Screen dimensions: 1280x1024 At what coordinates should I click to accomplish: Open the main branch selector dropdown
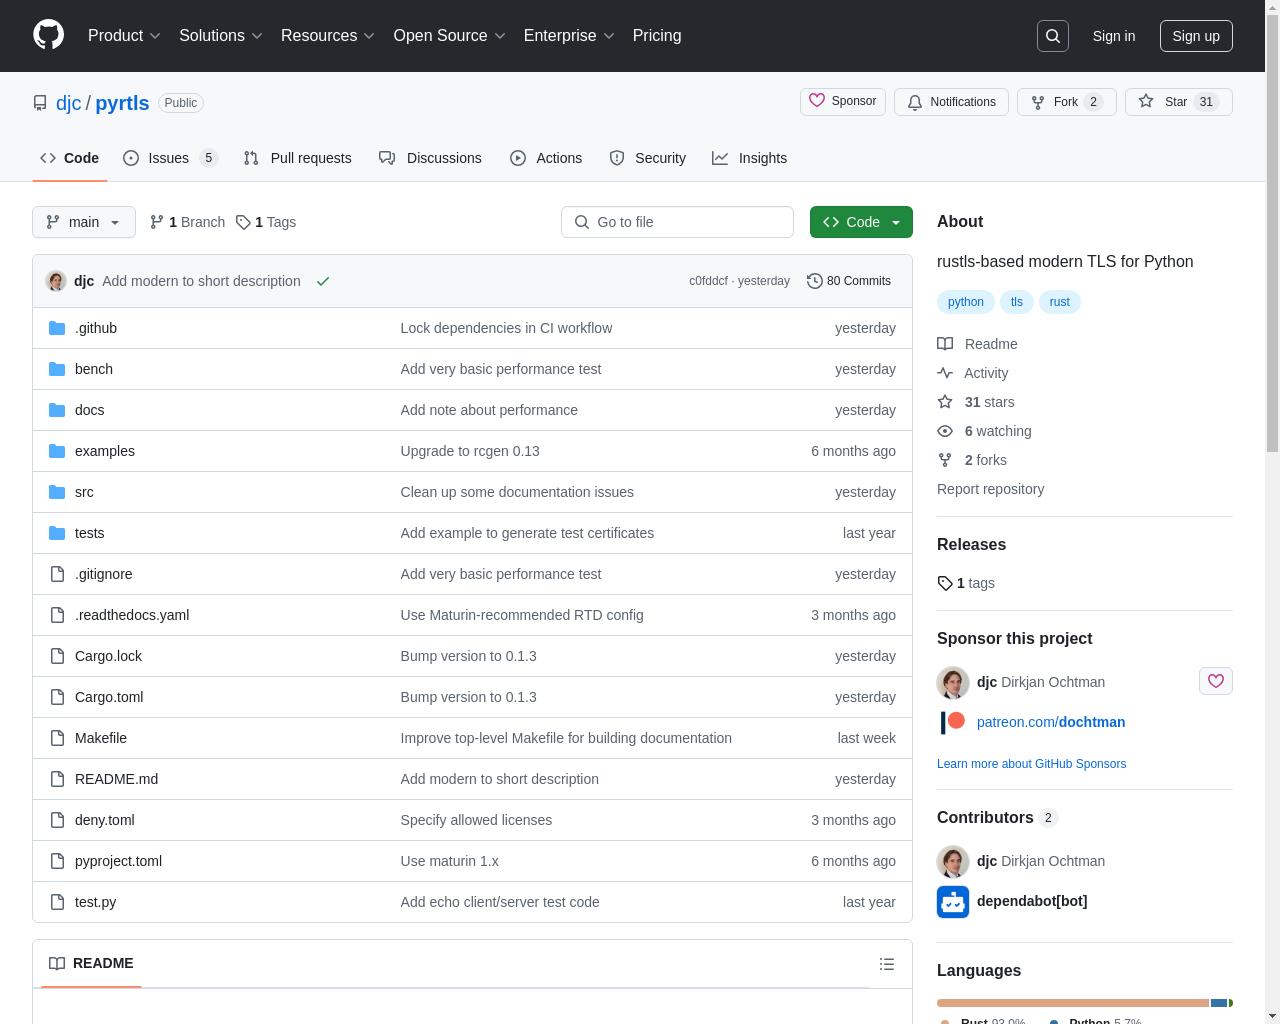click(84, 222)
